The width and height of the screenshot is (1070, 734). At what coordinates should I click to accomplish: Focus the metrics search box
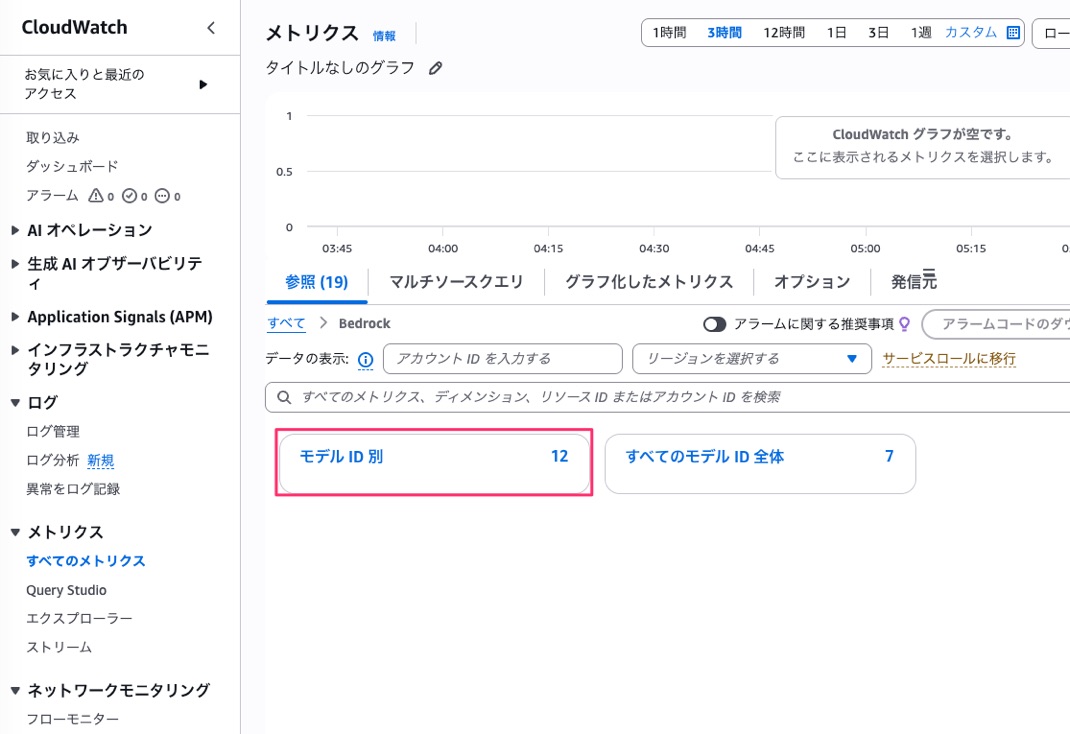pos(667,397)
